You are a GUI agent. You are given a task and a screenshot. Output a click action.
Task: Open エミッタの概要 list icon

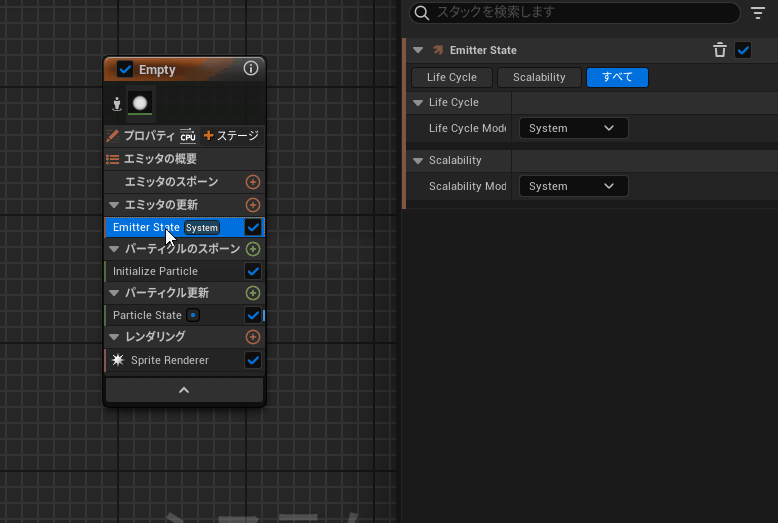point(113,159)
